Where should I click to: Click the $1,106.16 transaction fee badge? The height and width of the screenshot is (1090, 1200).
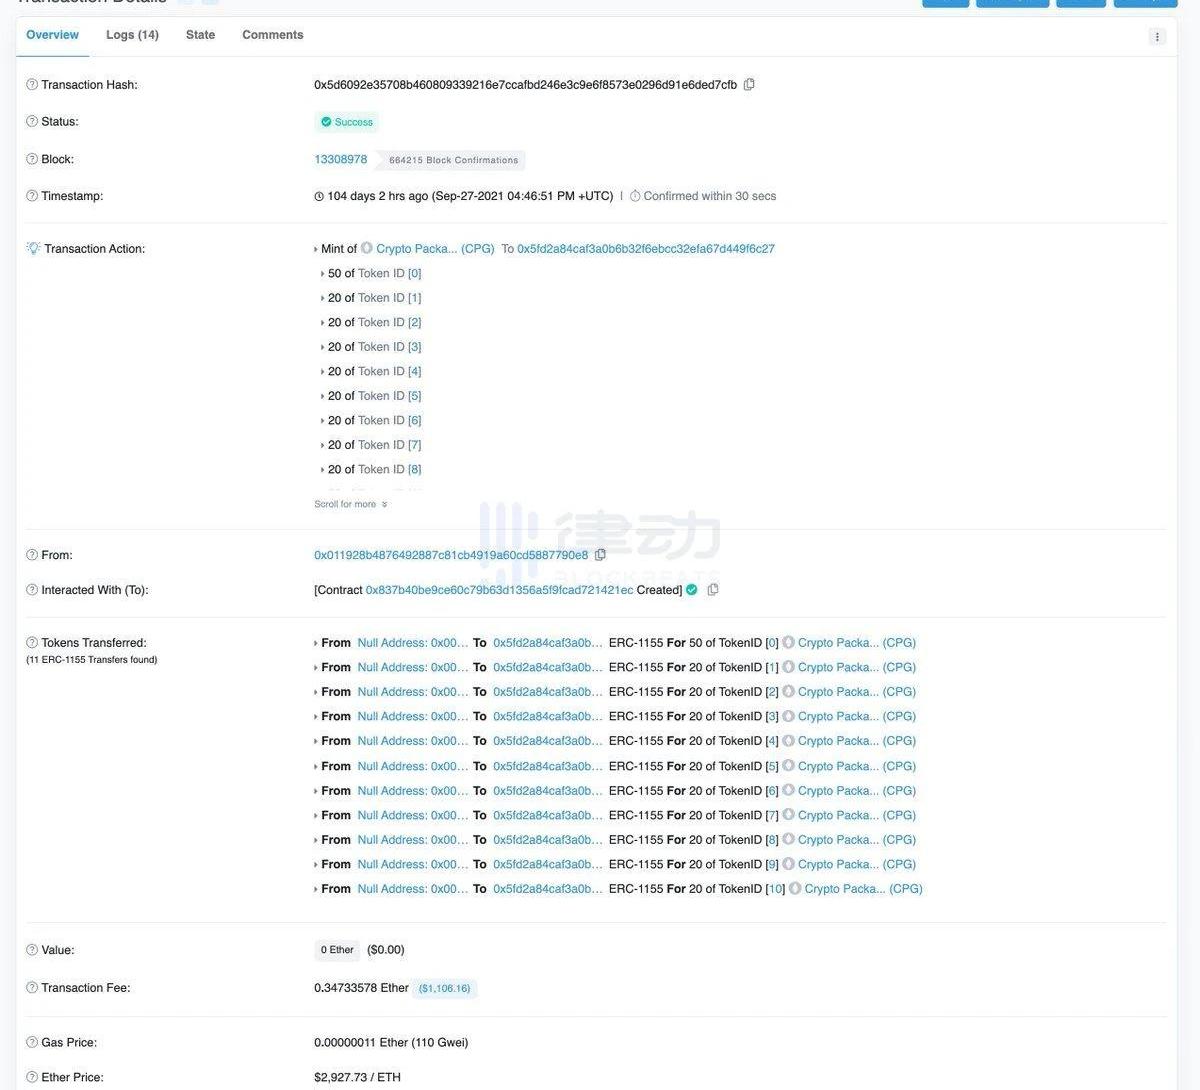(444, 989)
